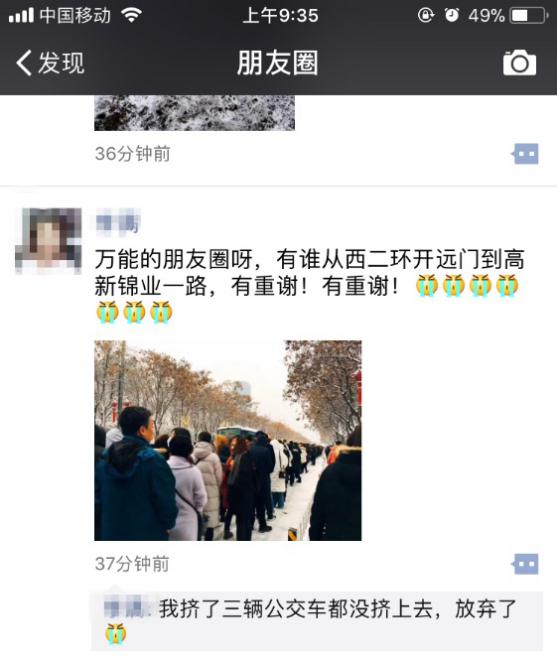This screenshot has width=557, height=662.
Task: Tap the crying emoji in the comment
Action: (116, 634)
